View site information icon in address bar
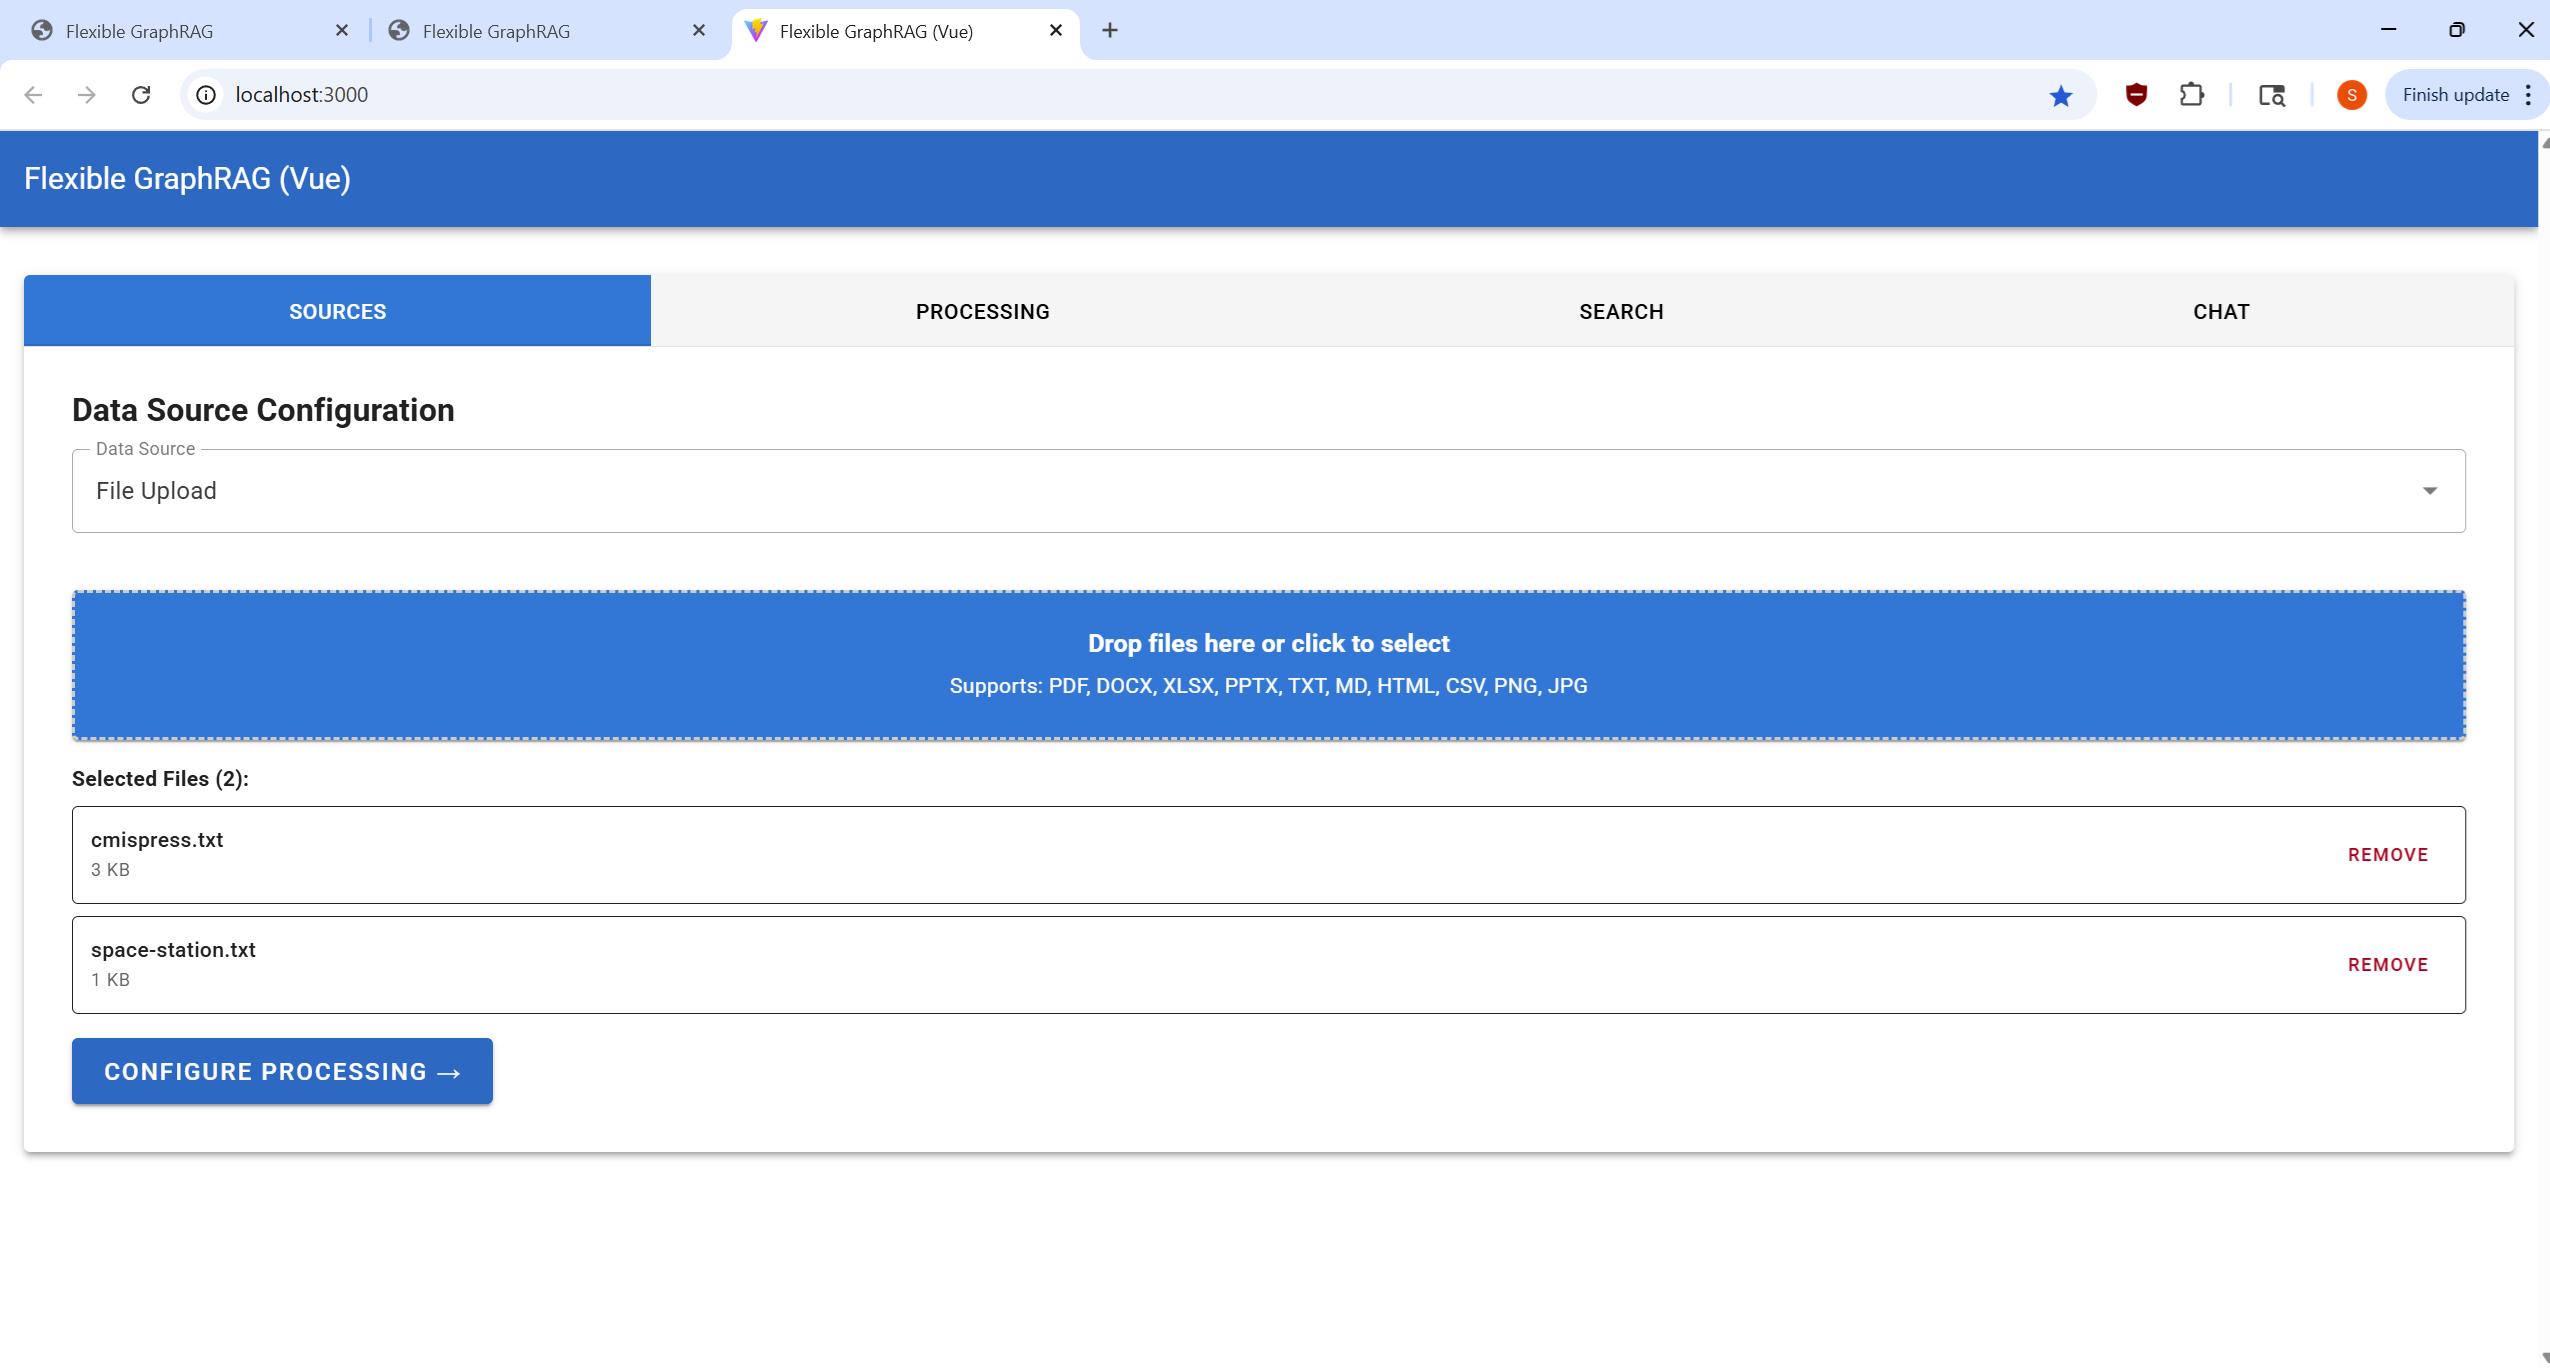 (x=206, y=95)
